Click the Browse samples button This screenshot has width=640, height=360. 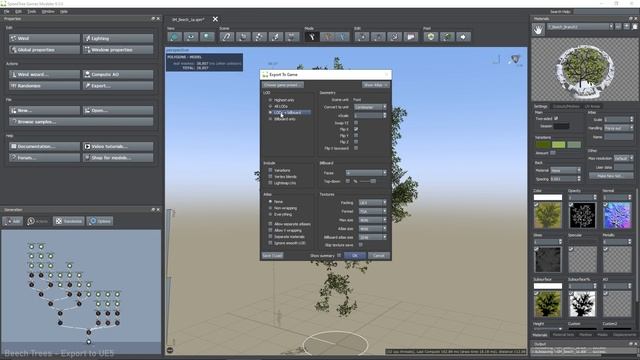[81, 122]
